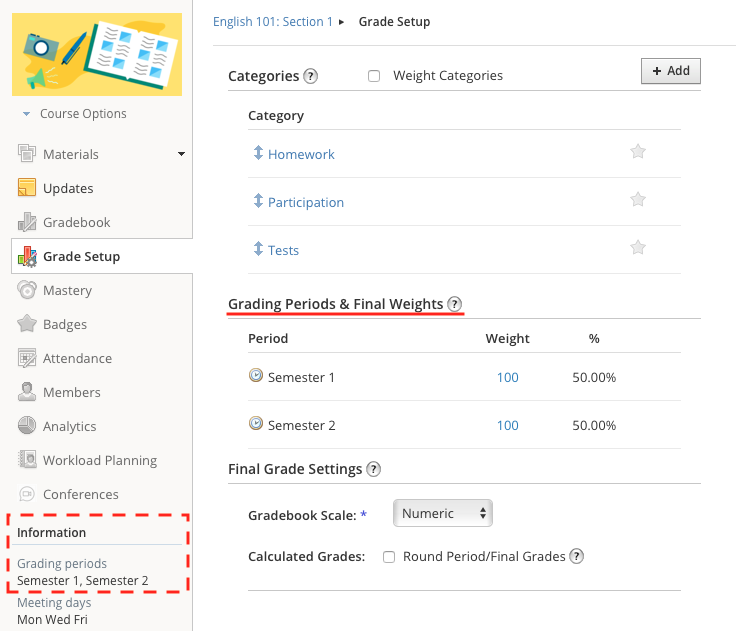
Task: Go to Attendance in the sidebar
Action: [77, 358]
